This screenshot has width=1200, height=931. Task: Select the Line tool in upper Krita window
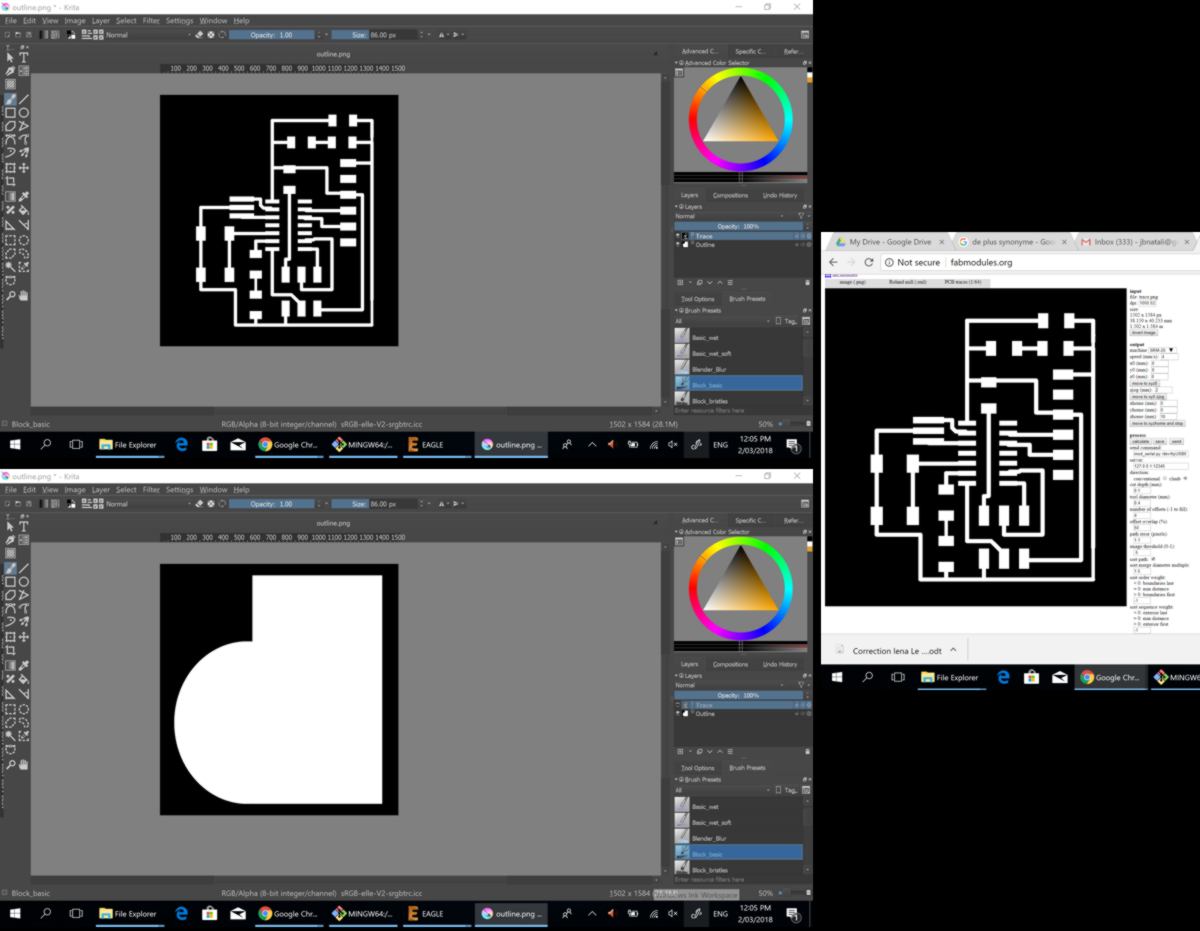[x=25, y=99]
